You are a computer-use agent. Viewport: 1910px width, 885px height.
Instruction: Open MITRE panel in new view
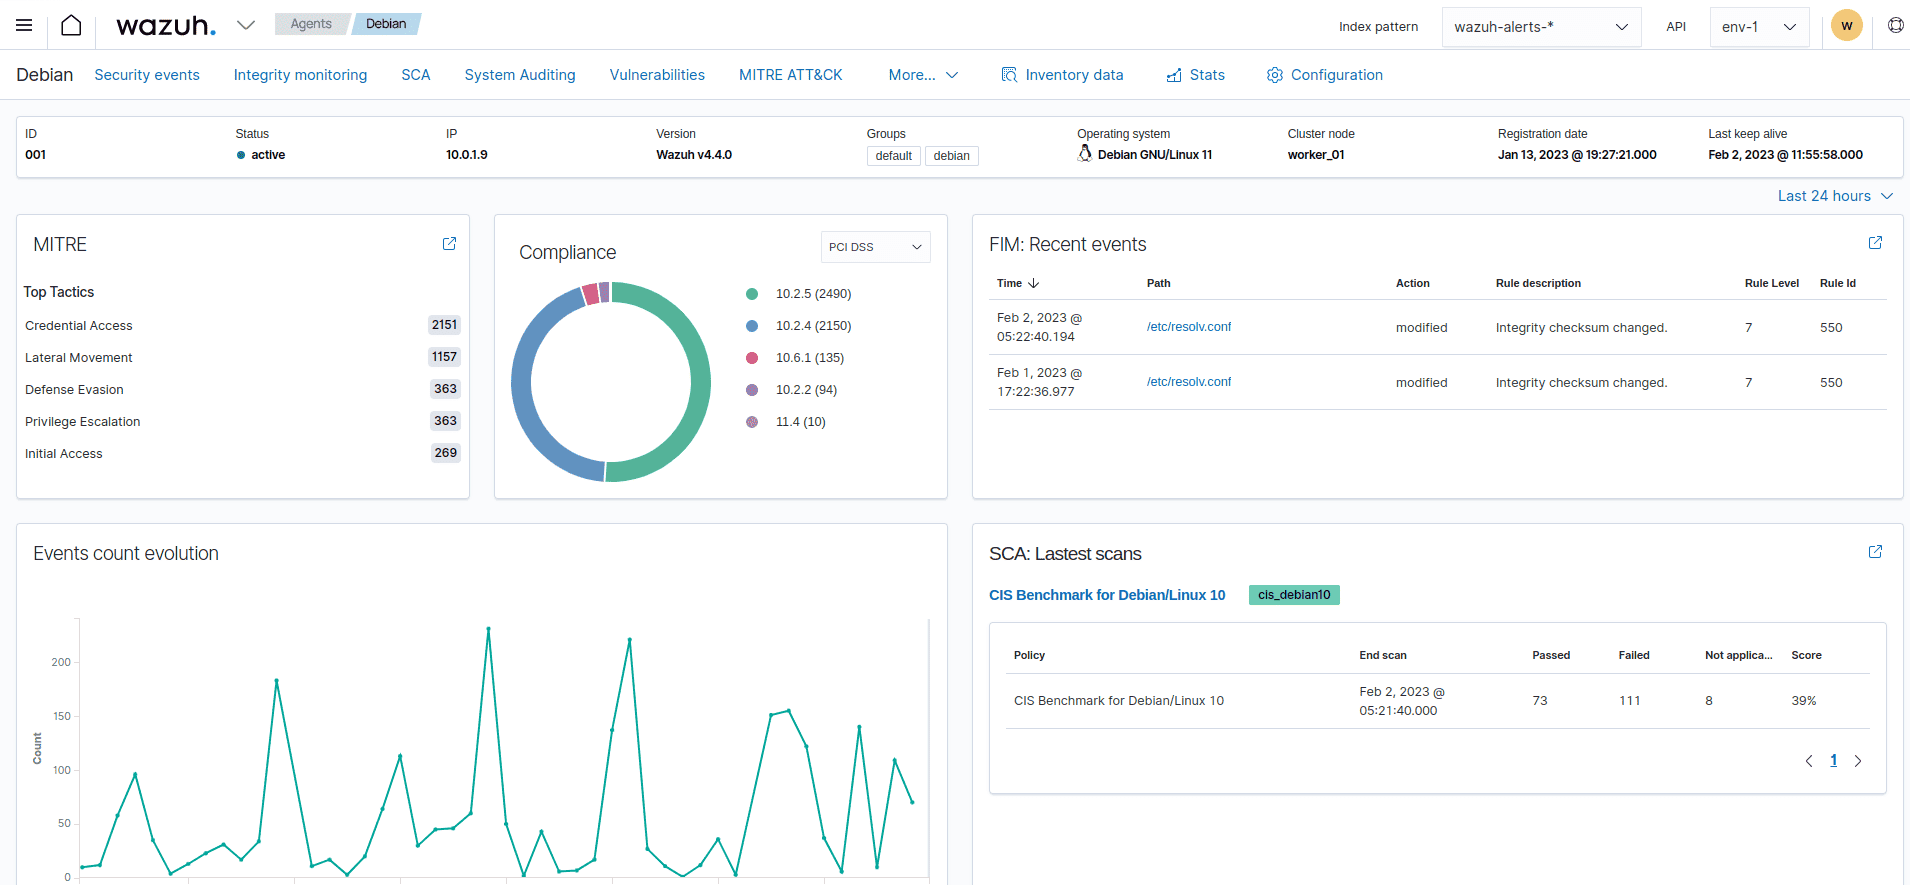[449, 244]
